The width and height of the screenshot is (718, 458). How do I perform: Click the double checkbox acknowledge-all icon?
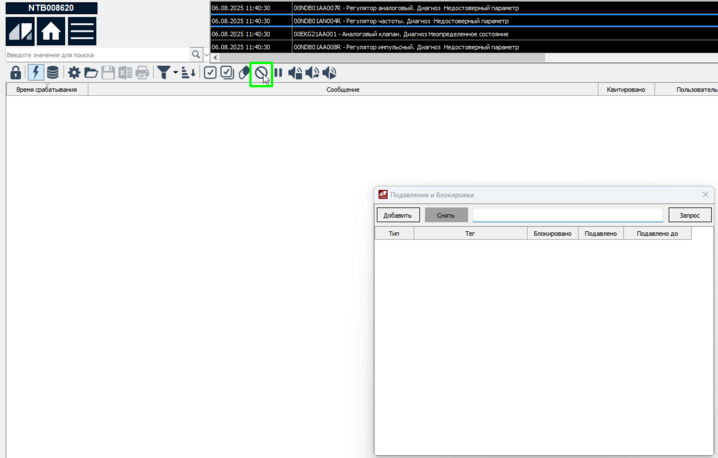(227, 73)
